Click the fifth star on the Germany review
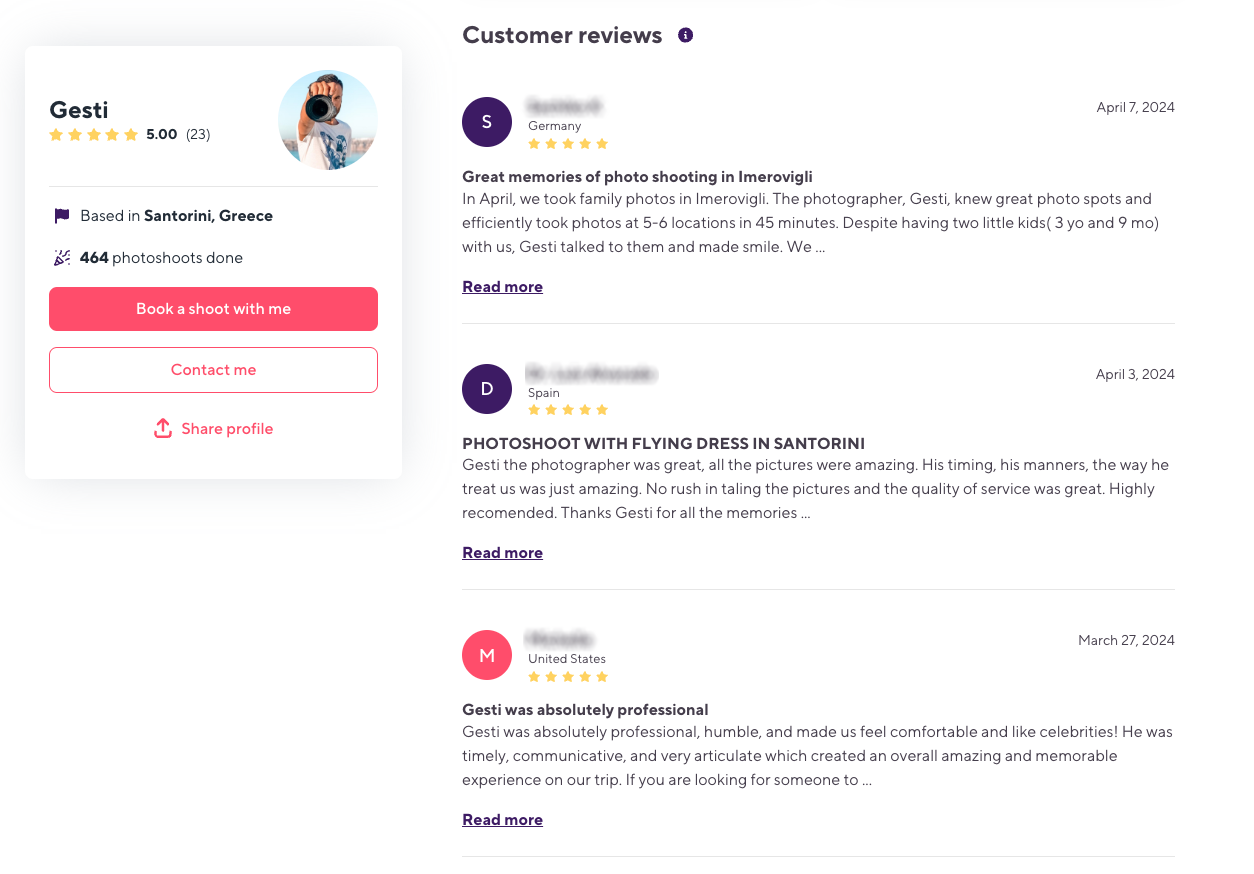The width and height of the screenshot is (1254, 874). pyautogui.click(x=602, y=143)
